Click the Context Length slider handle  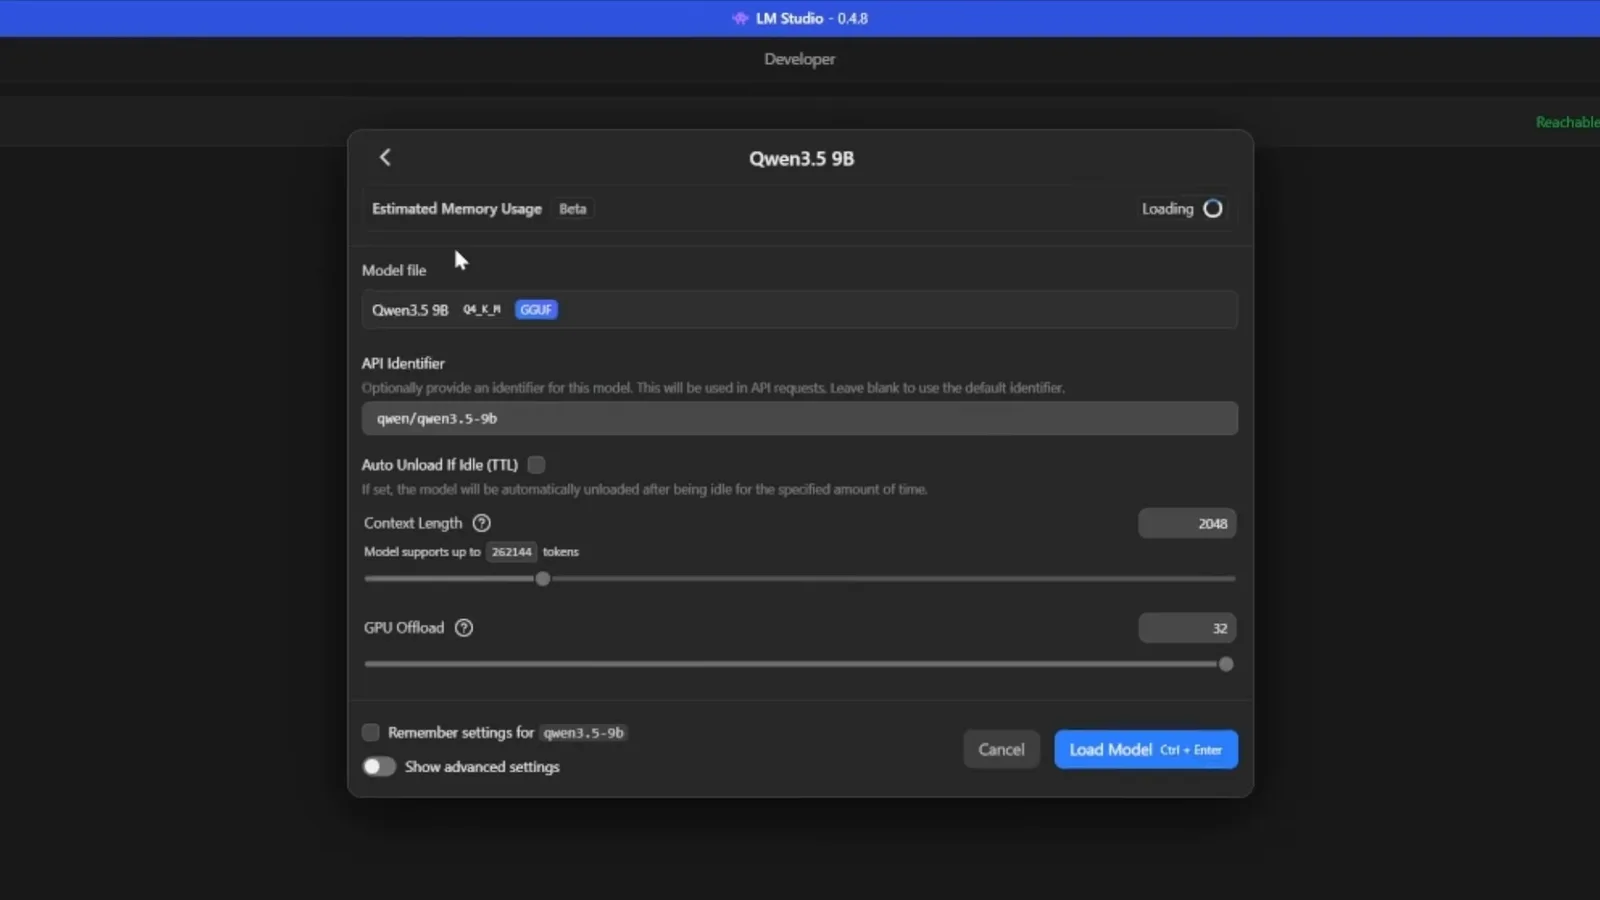pyautogui.click(x=543, y=579)
